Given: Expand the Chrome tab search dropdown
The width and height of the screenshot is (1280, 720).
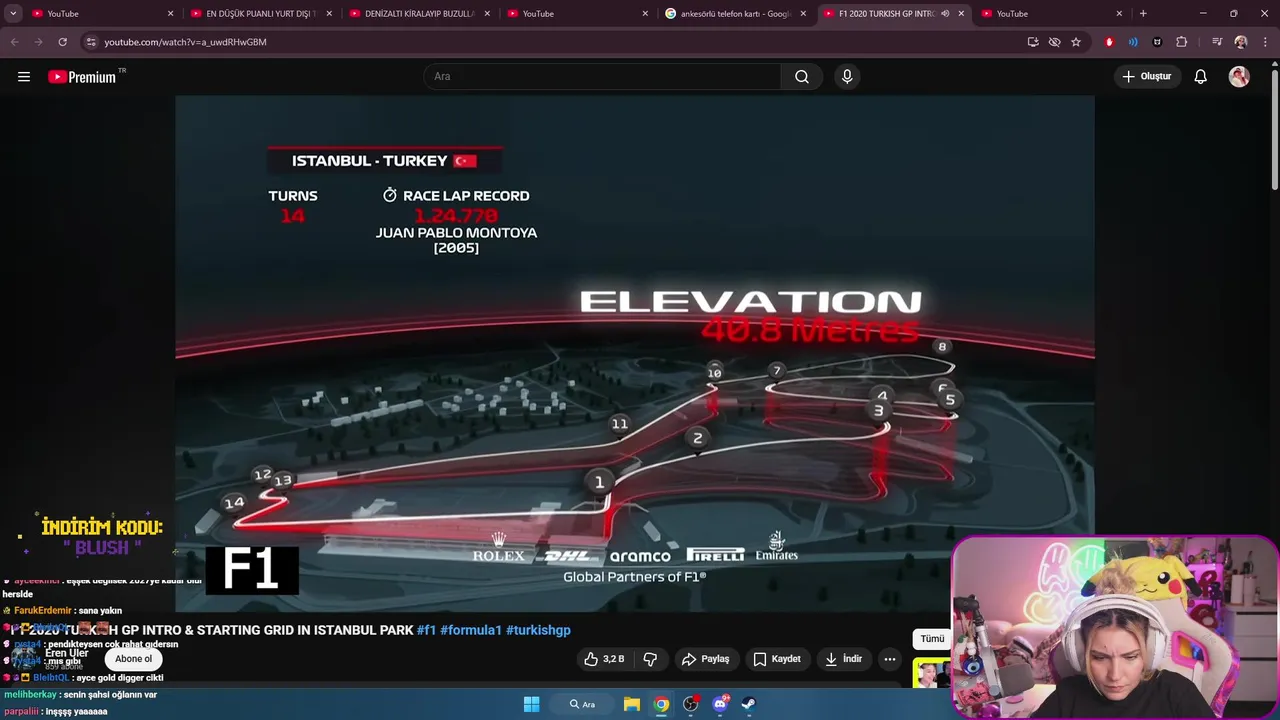Looking at the screenshot, I should point(13,14).
